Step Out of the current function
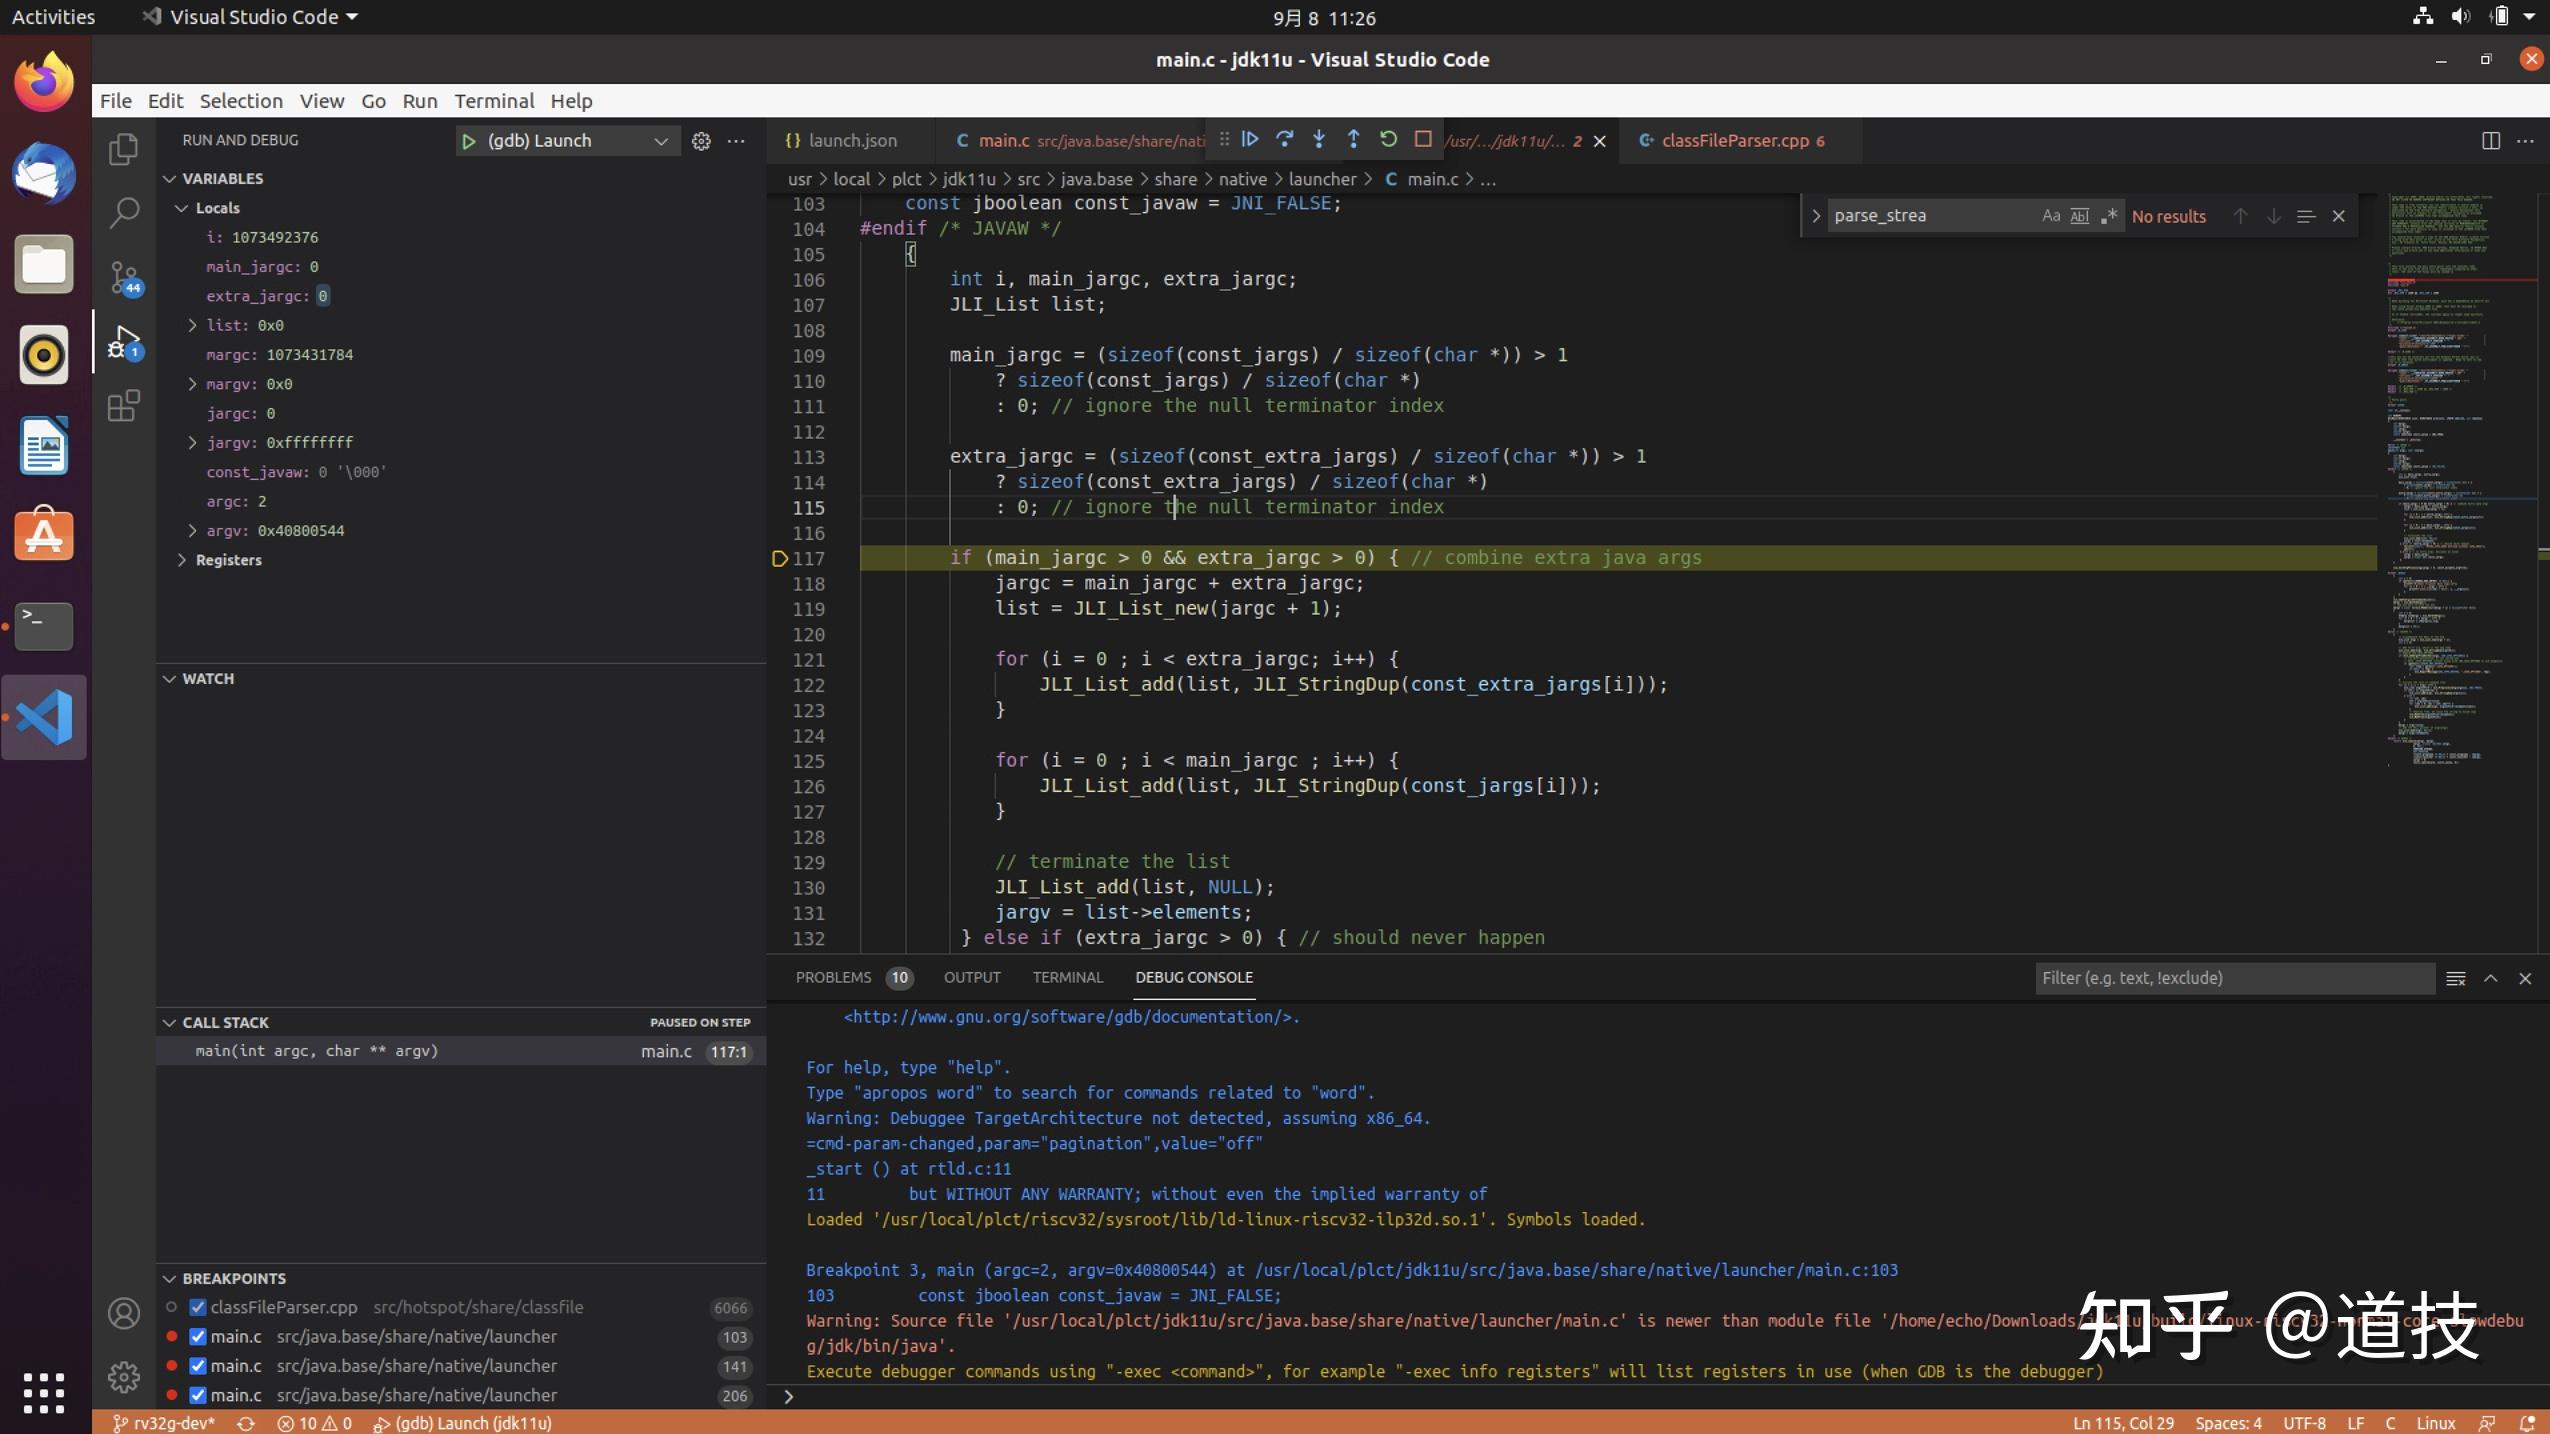The image size is (2550, 1434). tap(1354, 140)
